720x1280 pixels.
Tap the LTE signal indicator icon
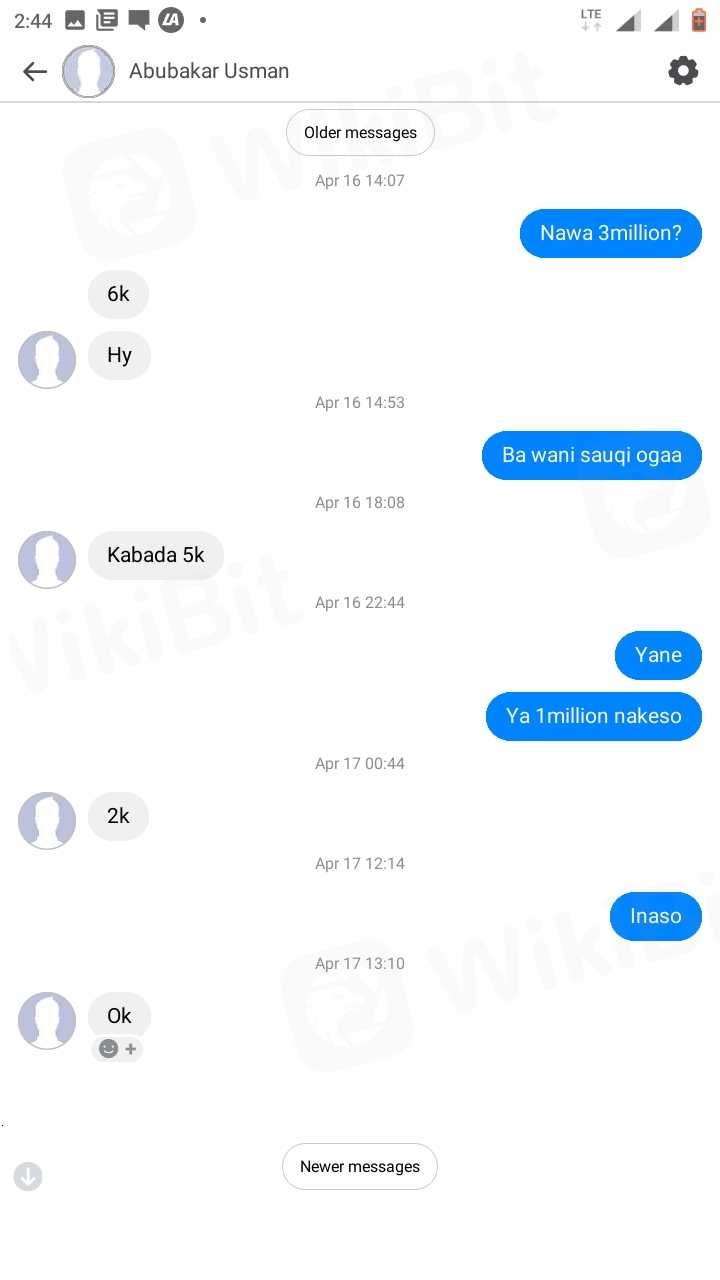(x=591, y=19)
